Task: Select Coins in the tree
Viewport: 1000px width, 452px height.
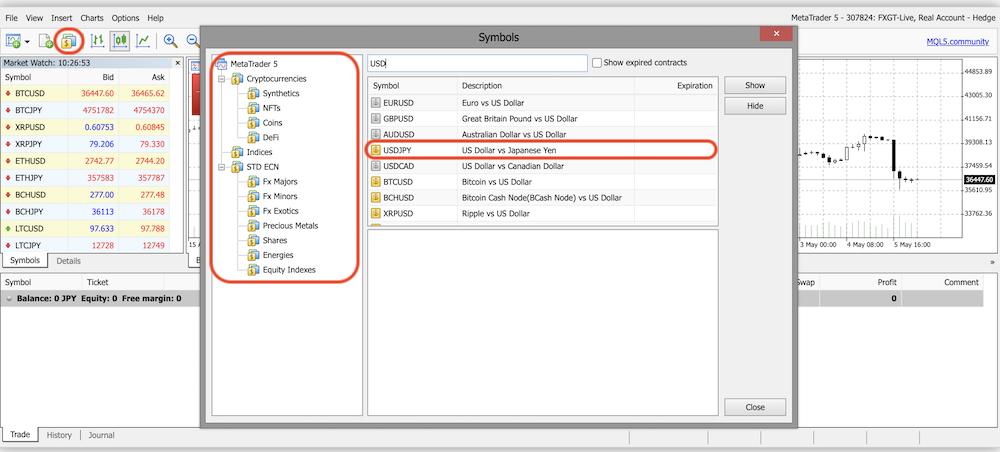Action: pyautogui.click(x=272, y=122)
